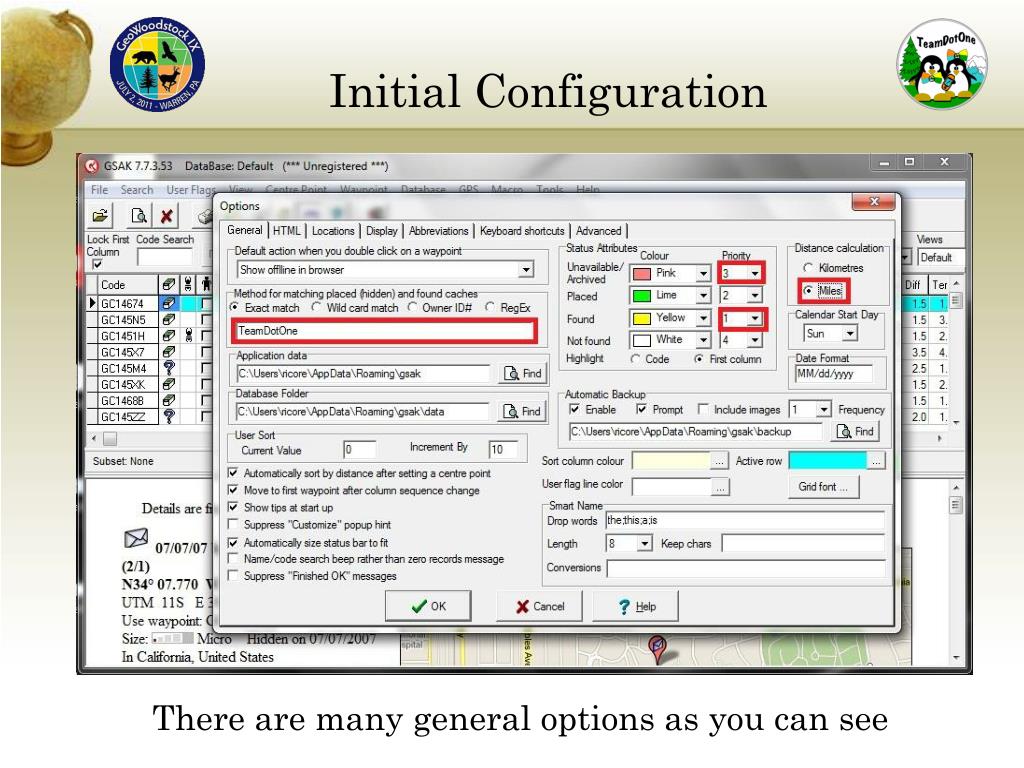The height and width of the screenshot is (768, 1024).
Task: Select Owner ID# radio button
Action: click(x=412, y=307)
